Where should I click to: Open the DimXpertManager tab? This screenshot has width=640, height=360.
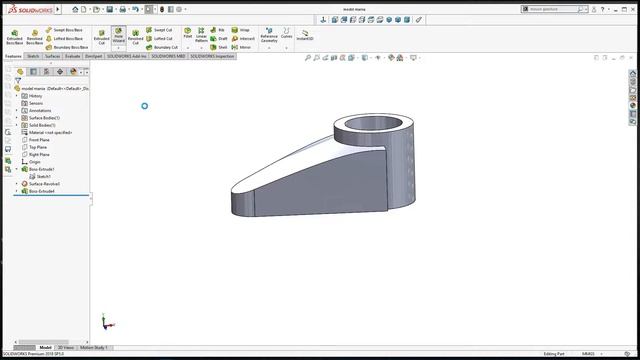(x=60, y=71)
